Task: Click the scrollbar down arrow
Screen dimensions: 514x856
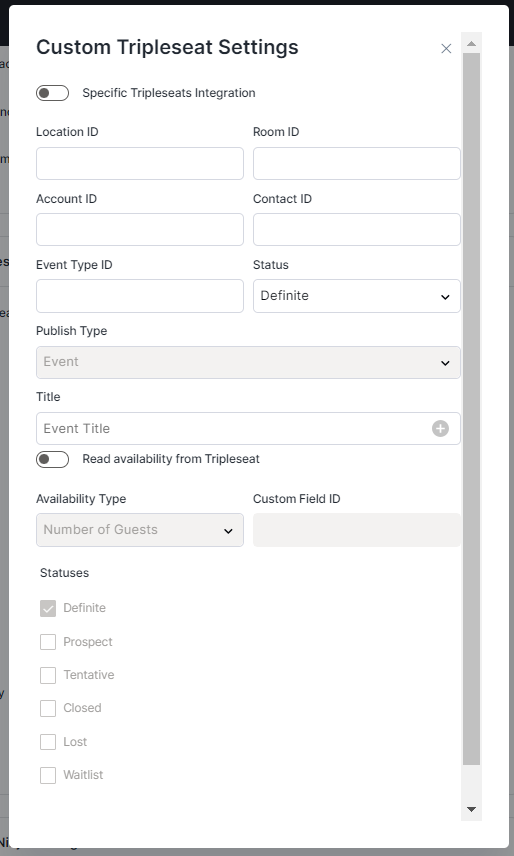Action: pyautogui.click(x=471, y=810)
